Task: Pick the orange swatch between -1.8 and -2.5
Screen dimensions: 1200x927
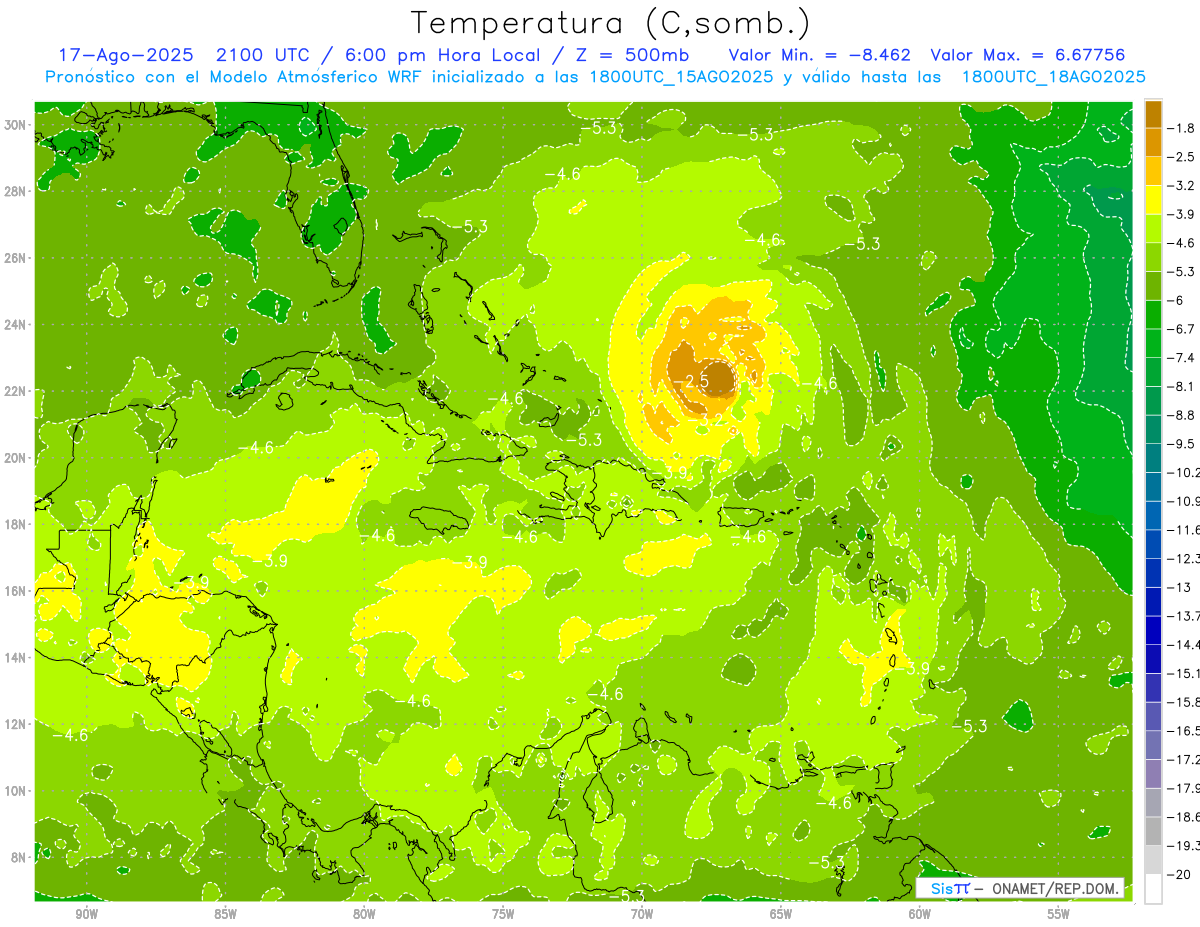Action: click(x=1153, y=142)
